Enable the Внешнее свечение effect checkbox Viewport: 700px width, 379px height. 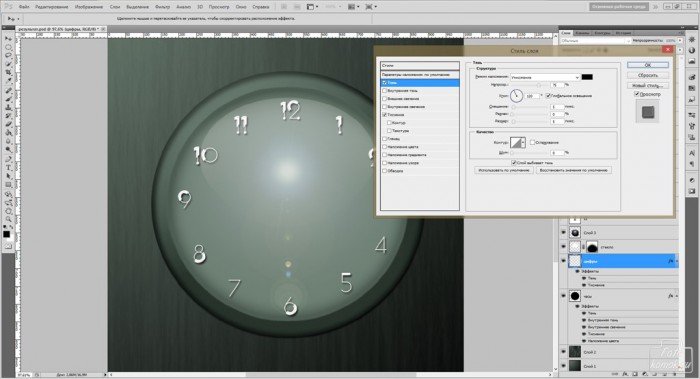click(x=384, y=99)
